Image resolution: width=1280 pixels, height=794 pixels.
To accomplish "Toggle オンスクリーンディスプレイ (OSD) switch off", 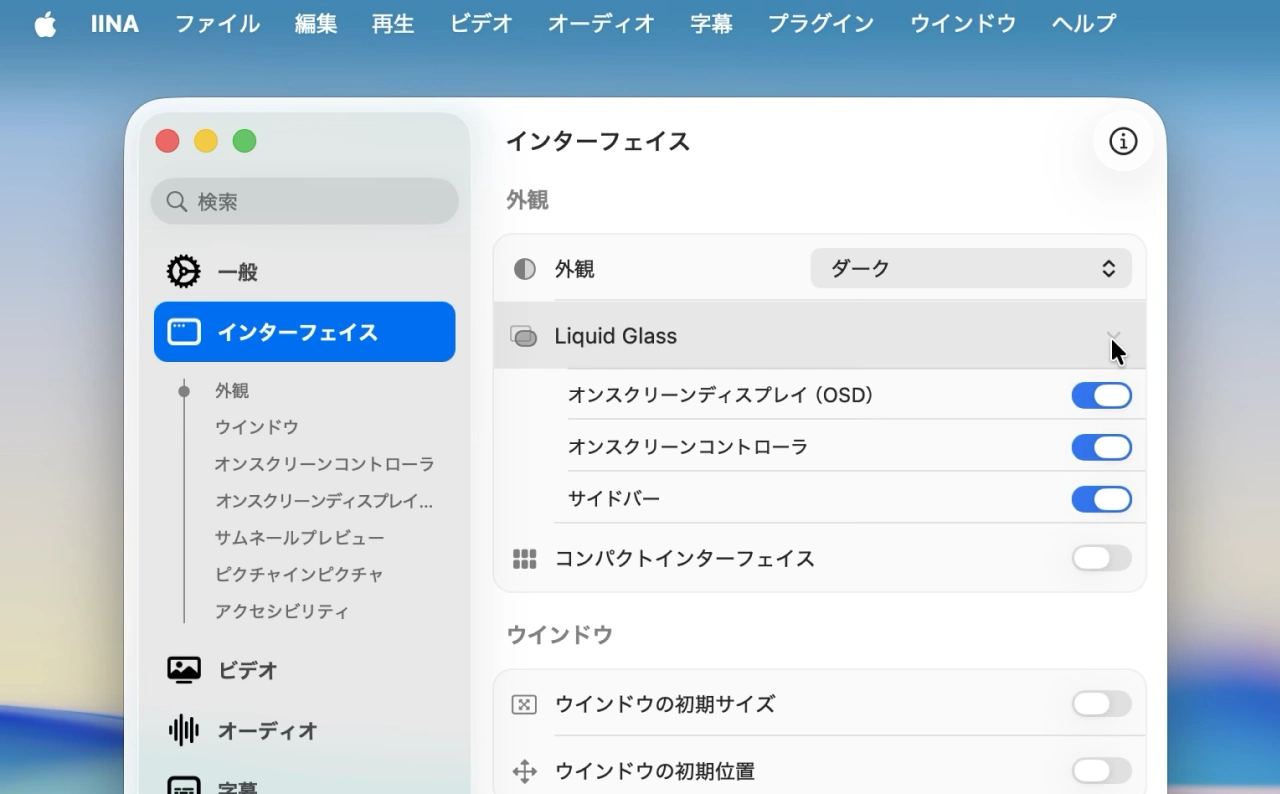I will click(1102, 396).
